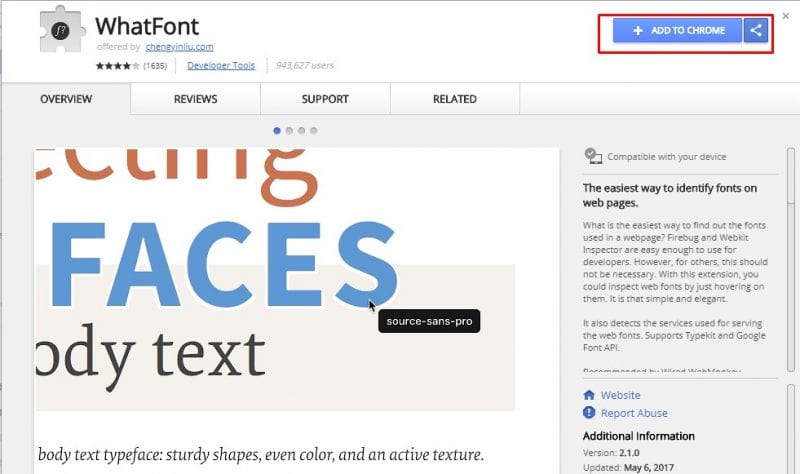
Task: Select the first carousel dot
Action: point(277,130)
